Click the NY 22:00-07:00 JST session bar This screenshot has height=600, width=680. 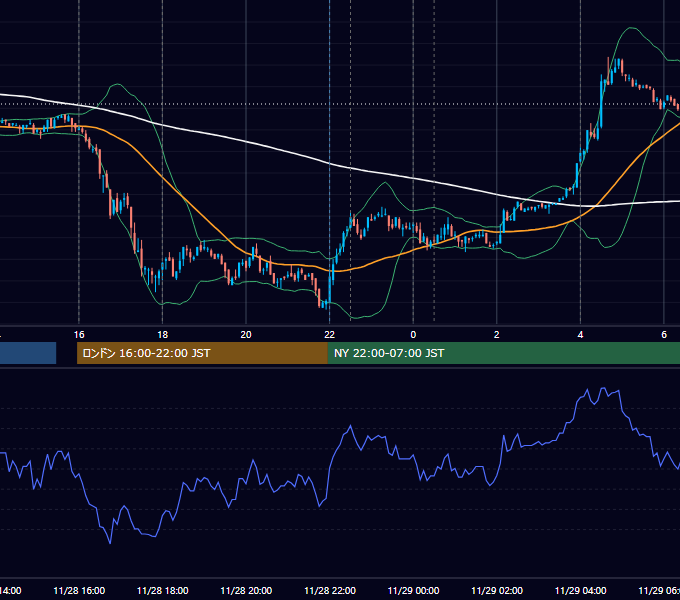pyautogui.click(x=503, y=353)
